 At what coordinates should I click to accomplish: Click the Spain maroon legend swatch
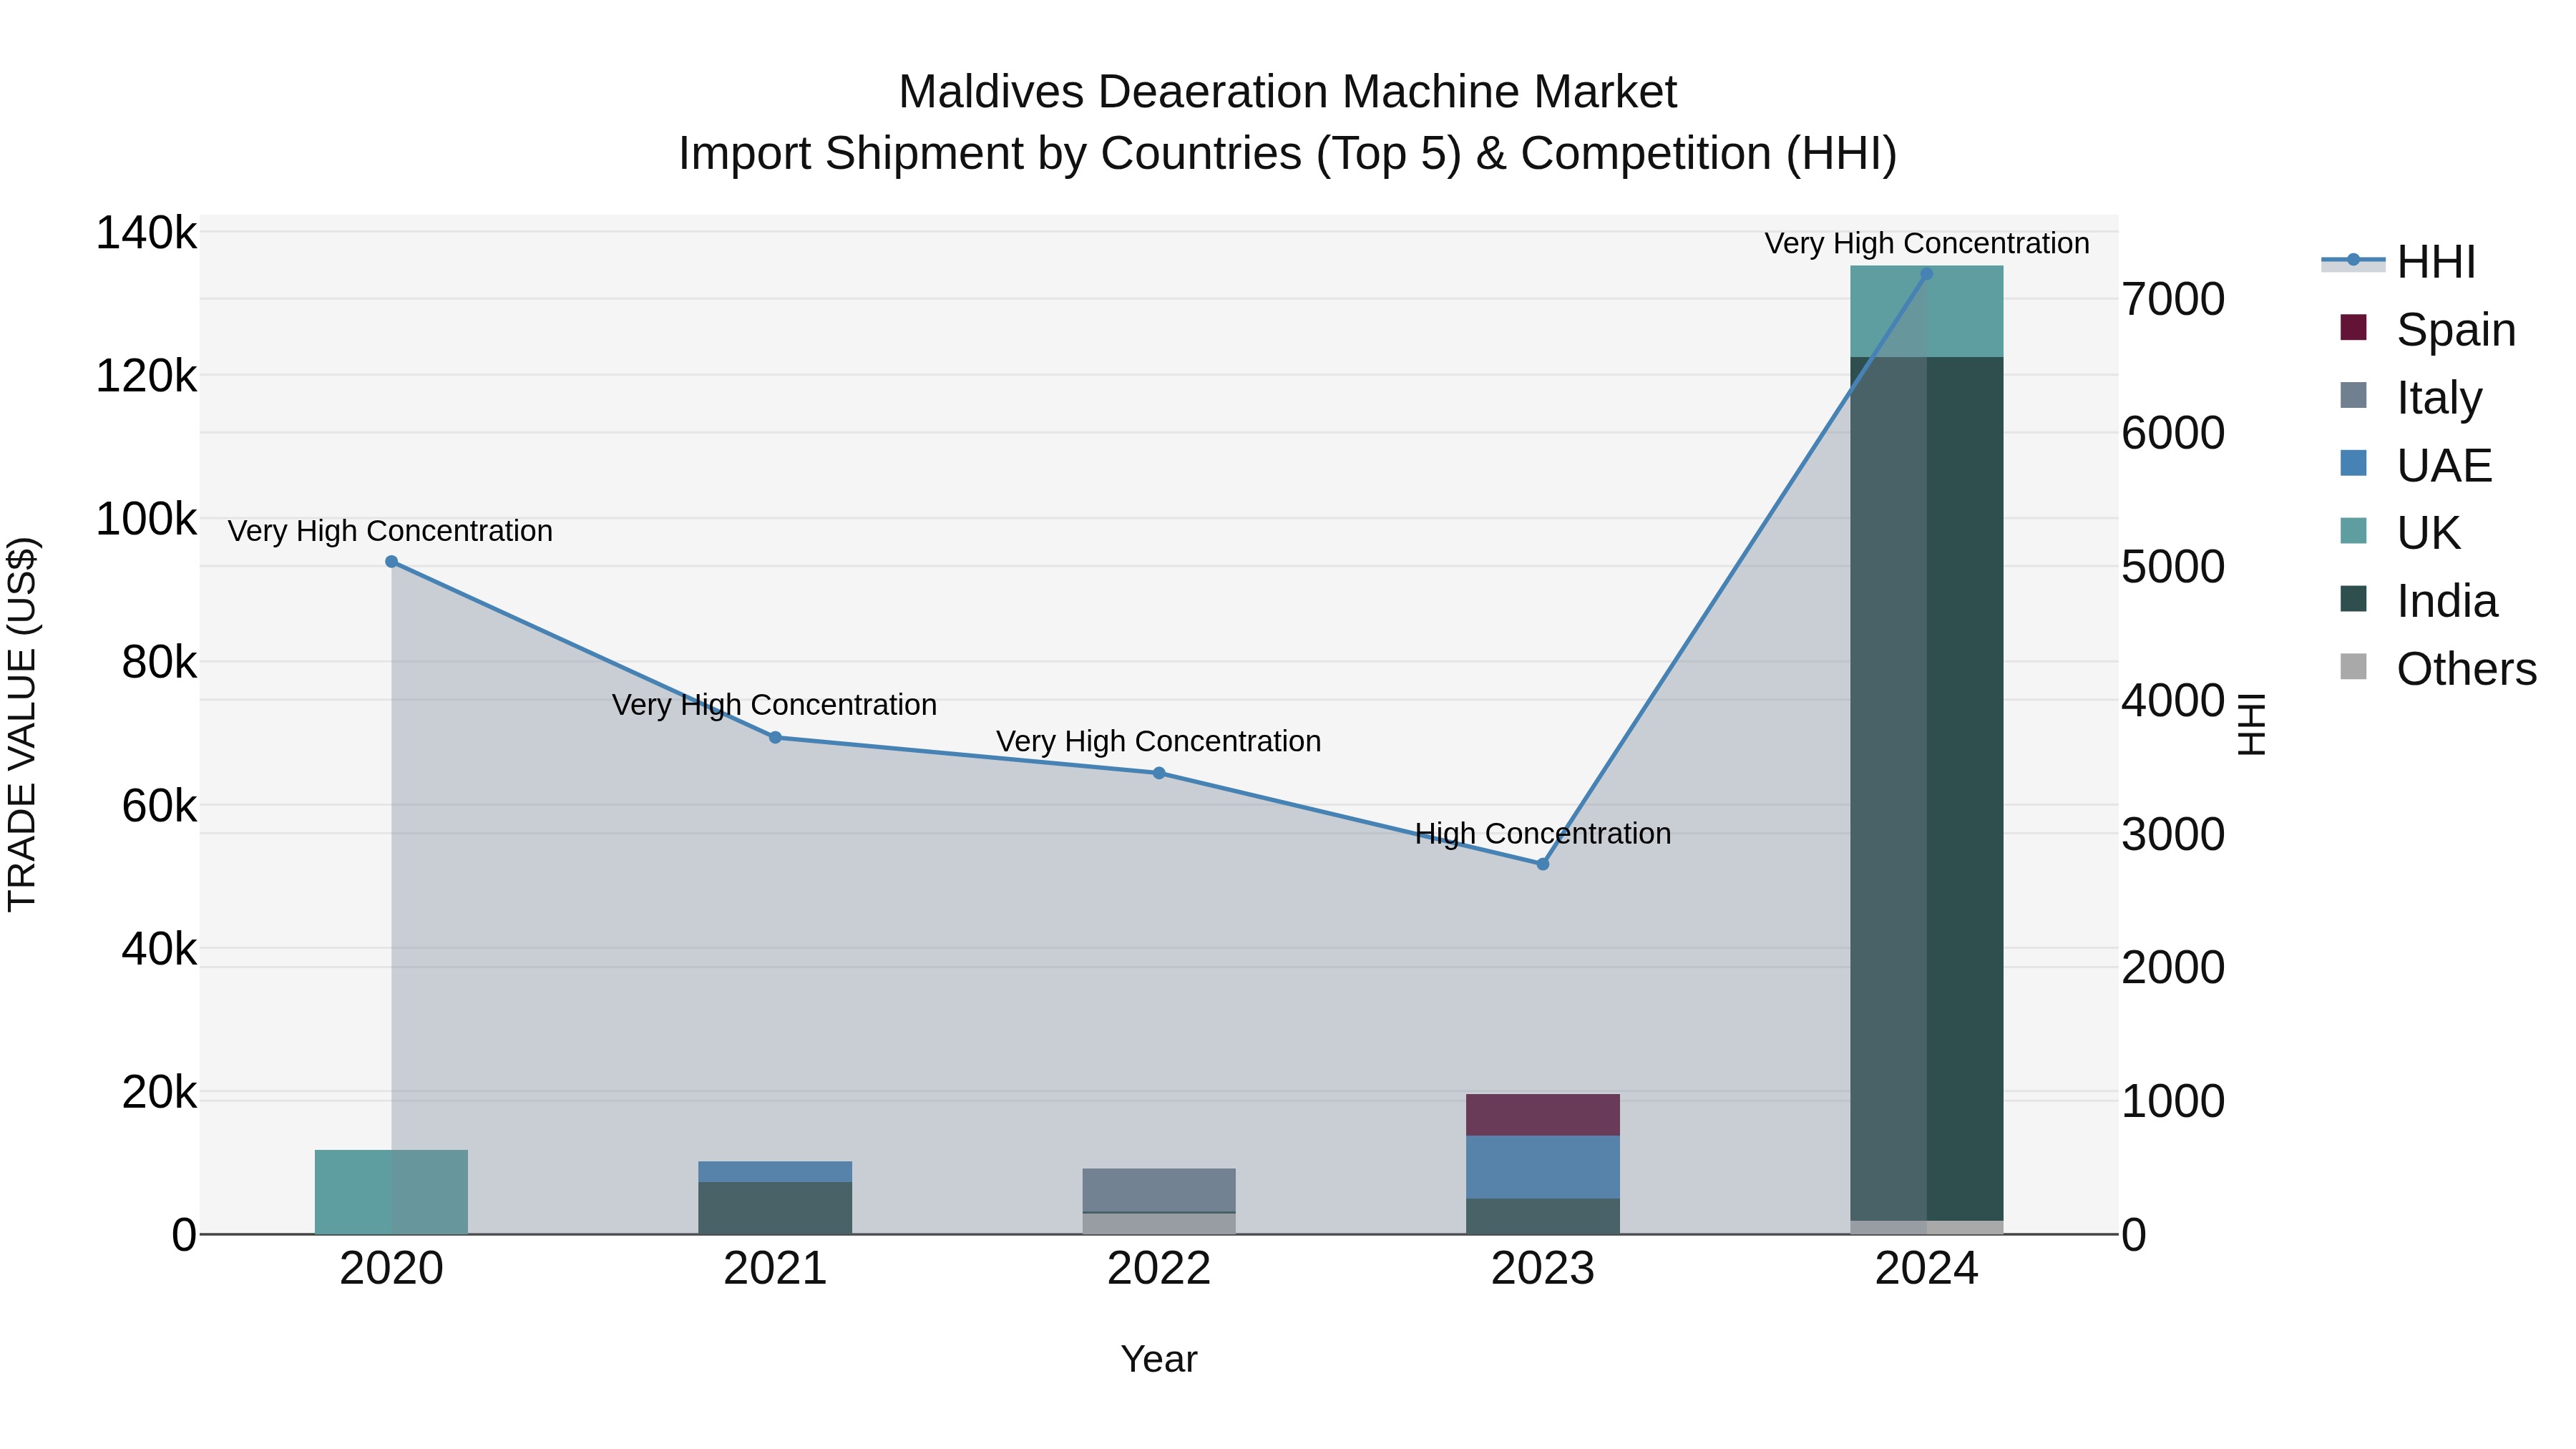[x=2354, y=327]
